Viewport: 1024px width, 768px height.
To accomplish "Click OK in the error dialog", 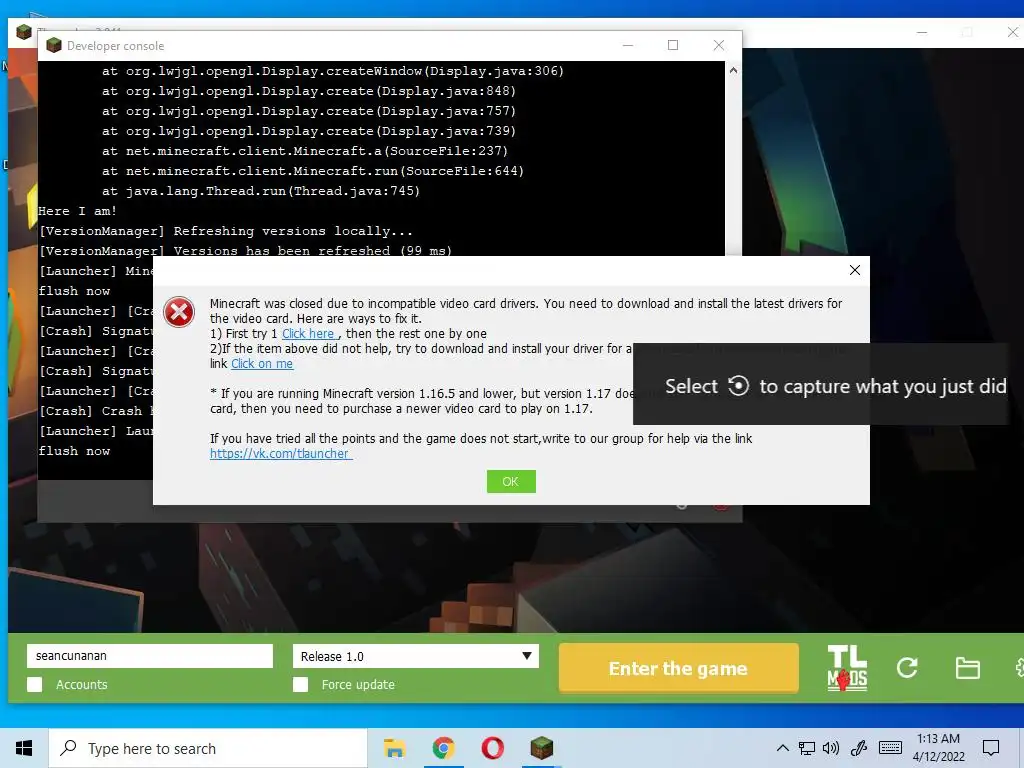I will pyautogui.click(x=511, y=481).
